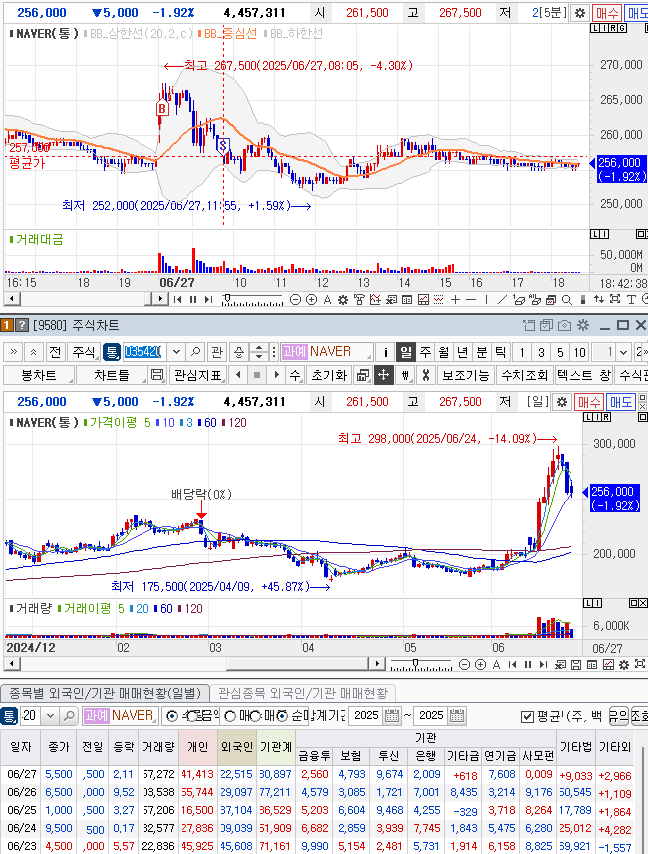Image resolution: width=648 pixels, height=854 pixels.
Task: Click the 매수 (buy) button on the 5-minute chart
Action: point(606,13)
